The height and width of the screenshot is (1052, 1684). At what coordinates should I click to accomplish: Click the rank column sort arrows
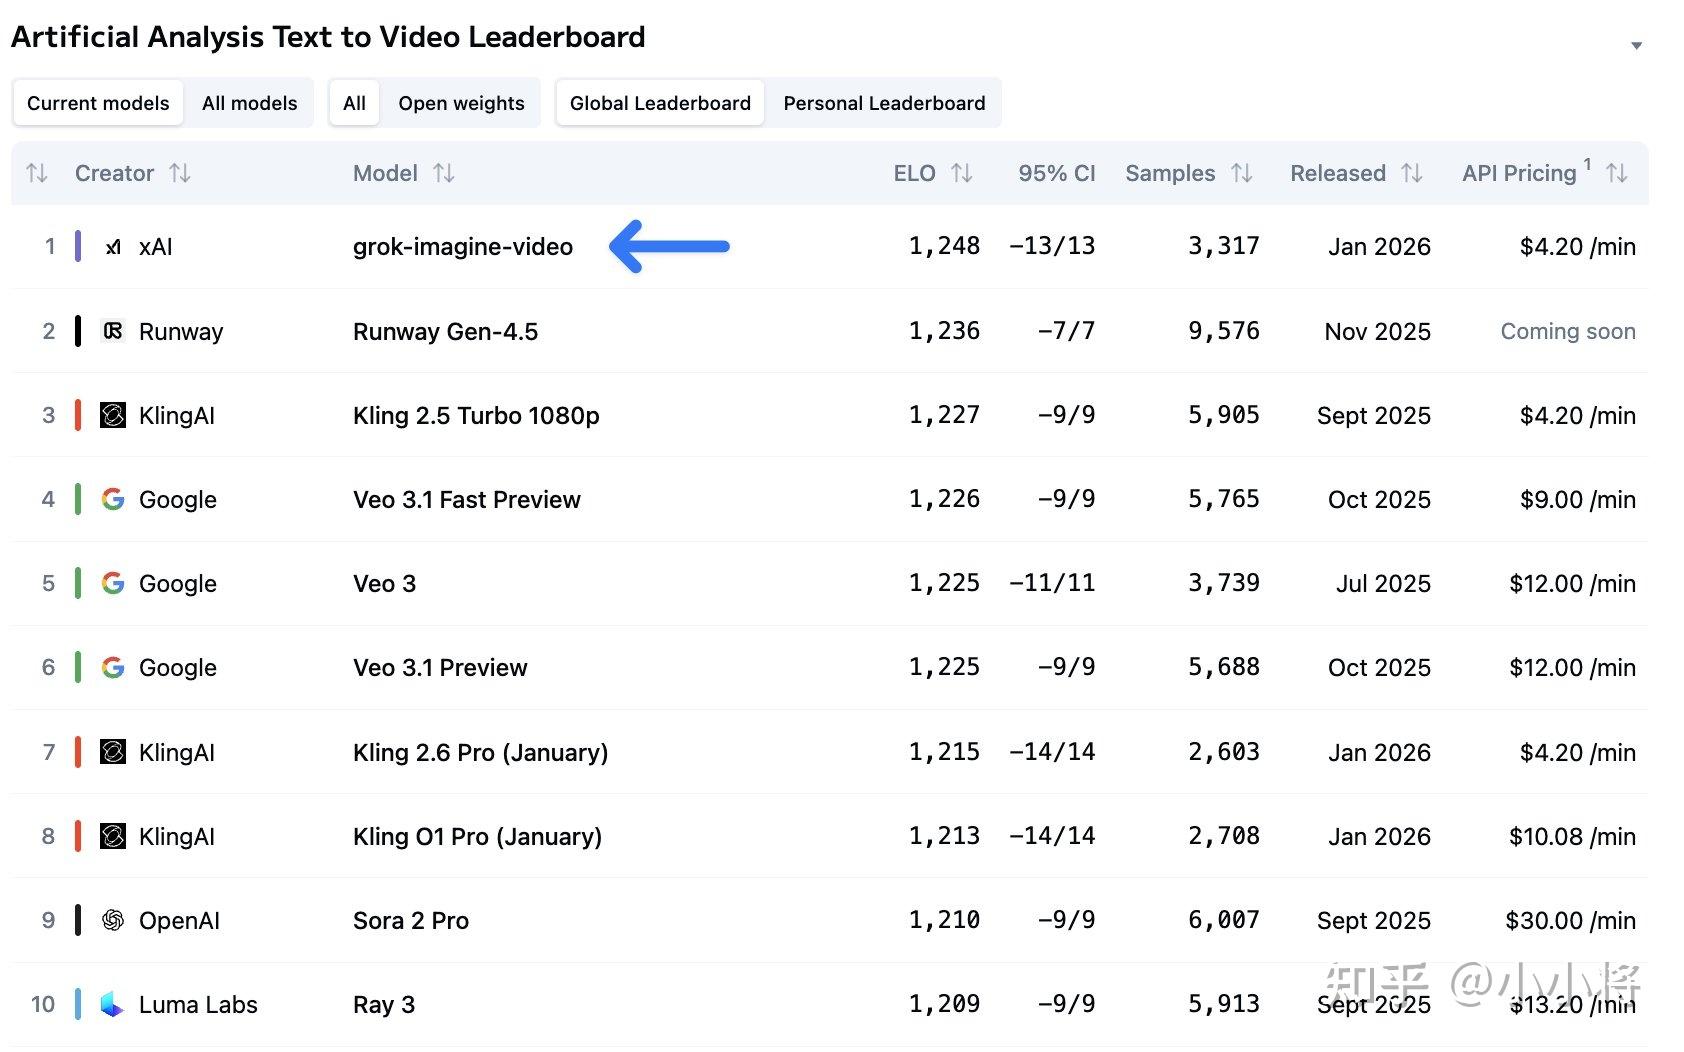[37, 173]
